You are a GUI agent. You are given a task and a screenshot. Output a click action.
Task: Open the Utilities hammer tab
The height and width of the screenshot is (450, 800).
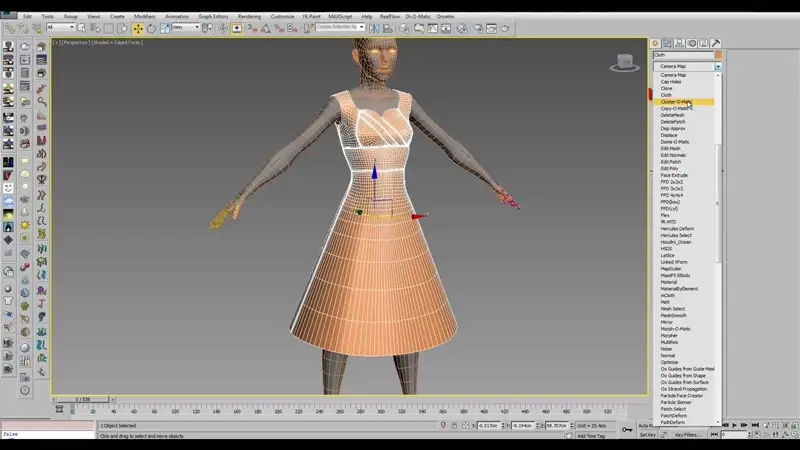716,43
